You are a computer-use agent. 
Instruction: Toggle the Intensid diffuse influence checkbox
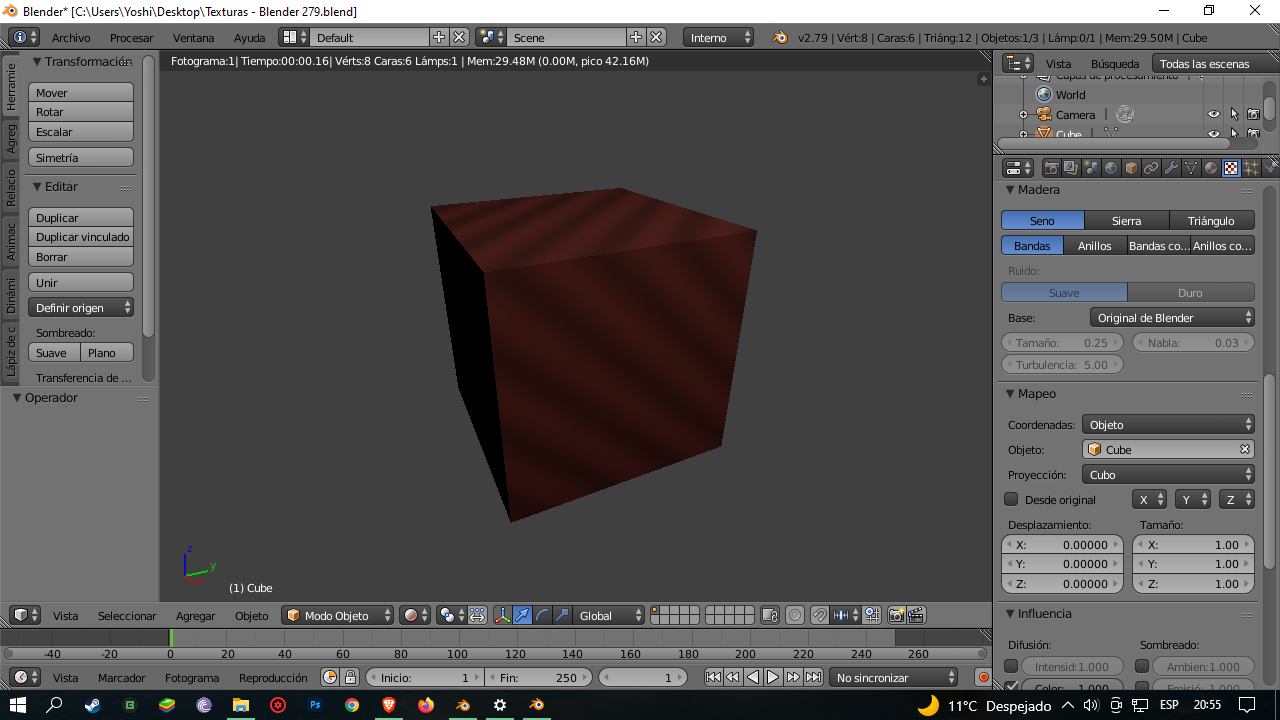(1011, 666)
